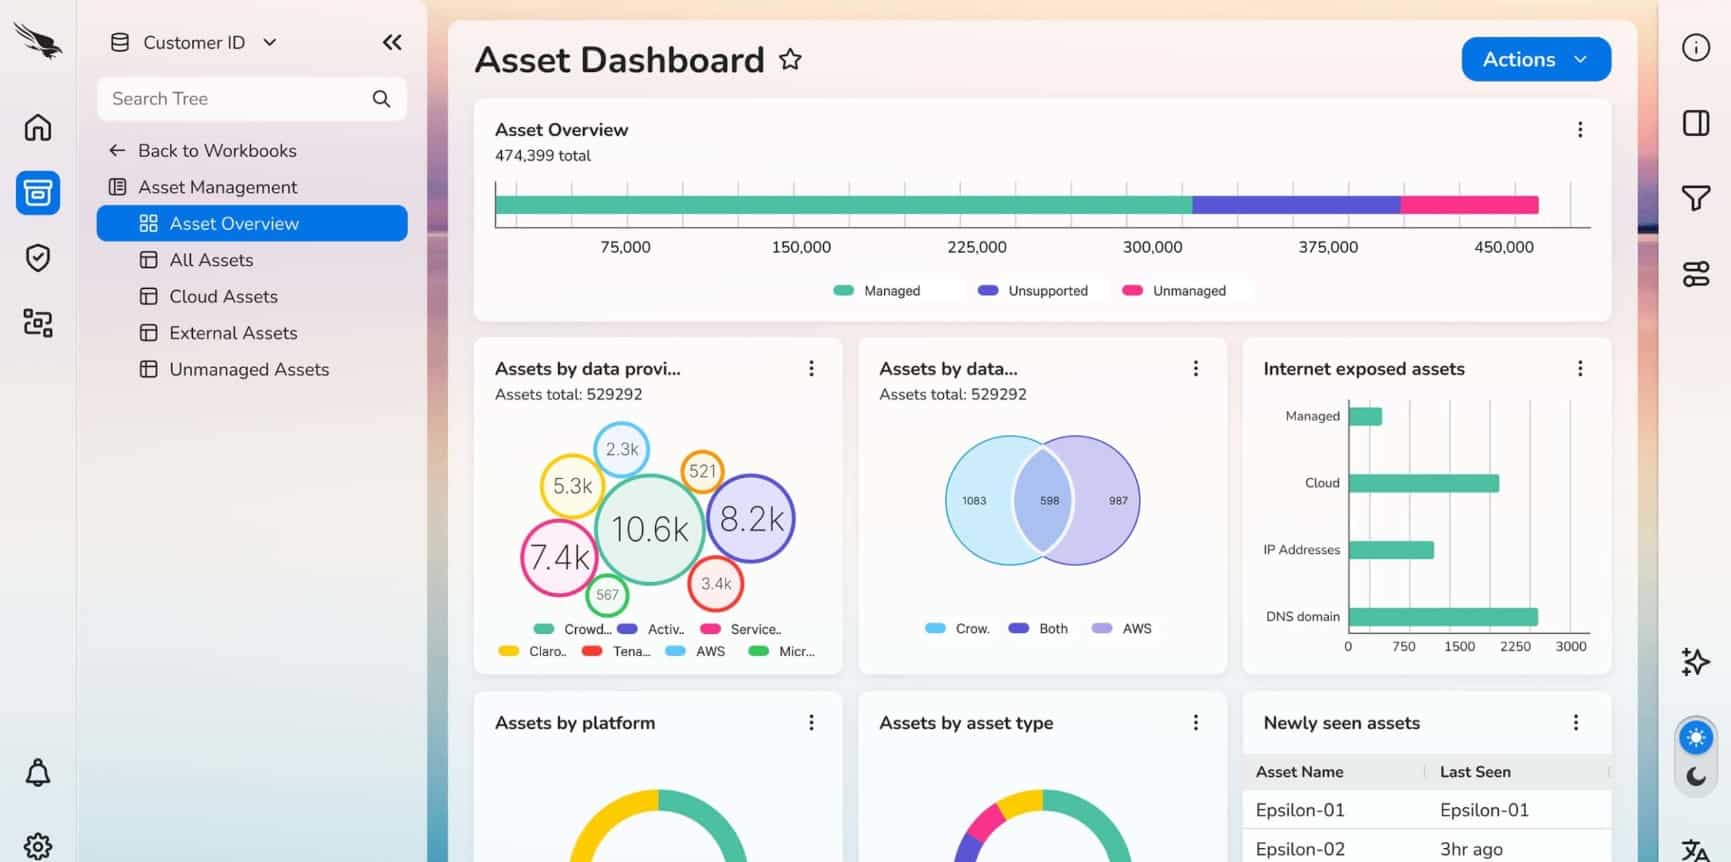The width and height of the screenshot is (1731, 862).
Task: Toggle Crow. legend in Venn chart
Action: [957, 629]
